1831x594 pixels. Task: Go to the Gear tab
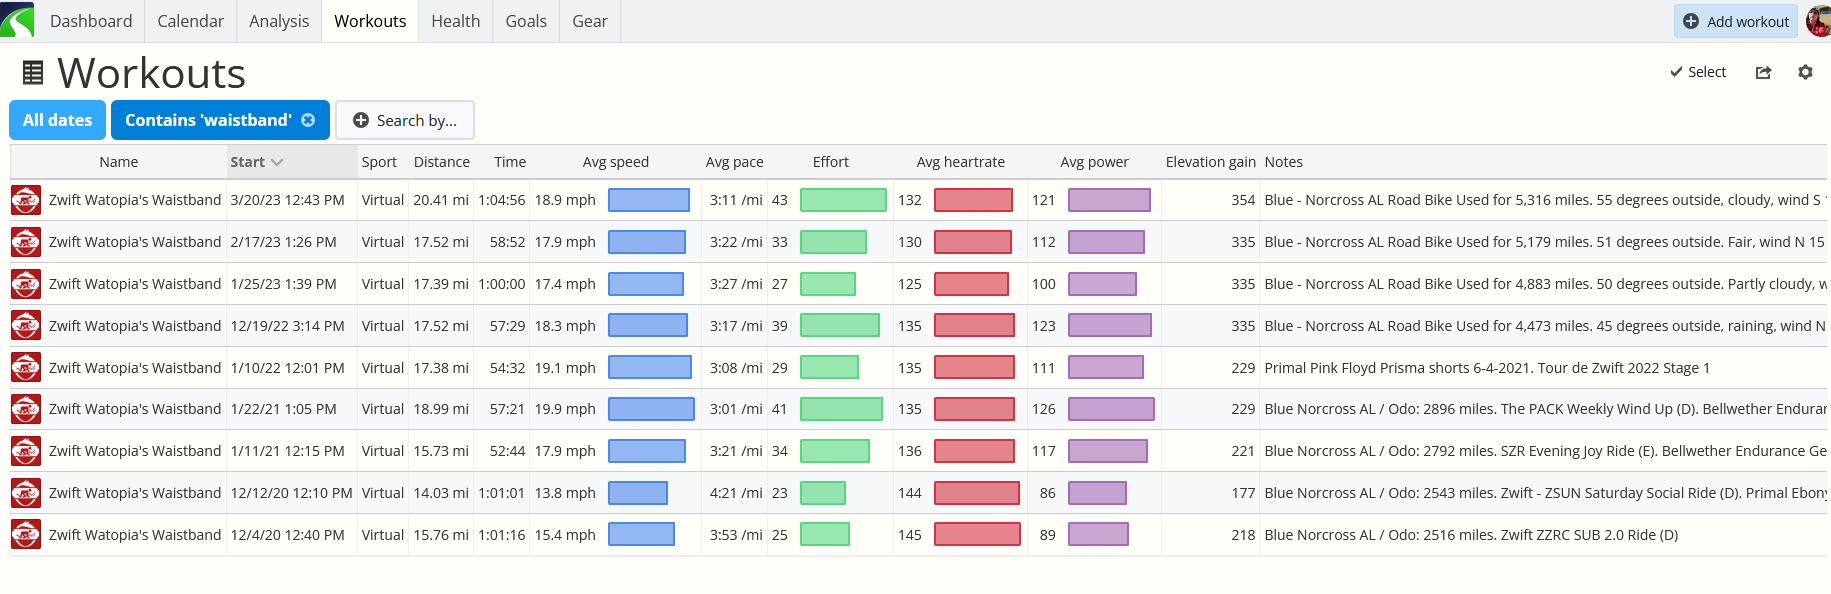589,21
